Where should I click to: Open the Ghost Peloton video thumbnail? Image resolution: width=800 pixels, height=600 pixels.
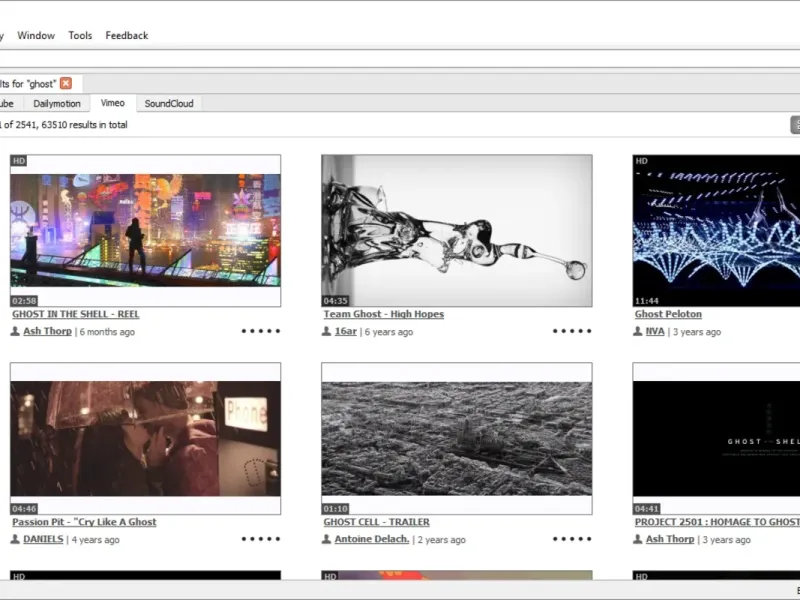[716, 231]
